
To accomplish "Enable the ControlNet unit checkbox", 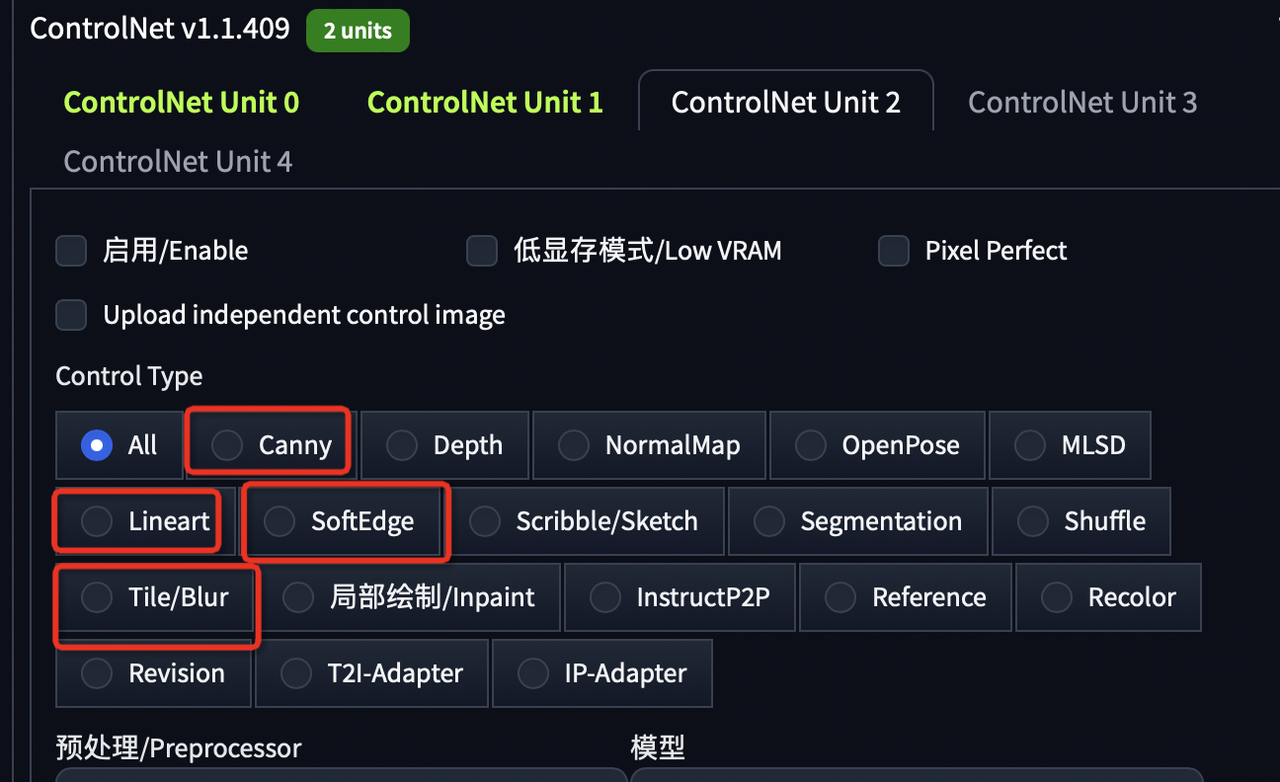I will pos(71,251).
